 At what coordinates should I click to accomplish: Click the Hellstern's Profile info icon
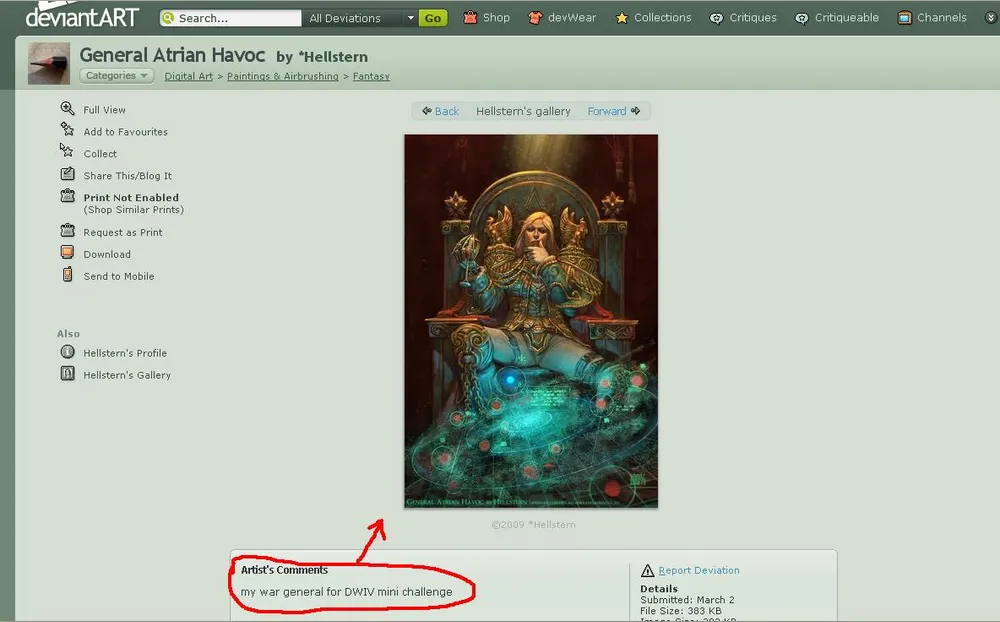pos(68,352)
